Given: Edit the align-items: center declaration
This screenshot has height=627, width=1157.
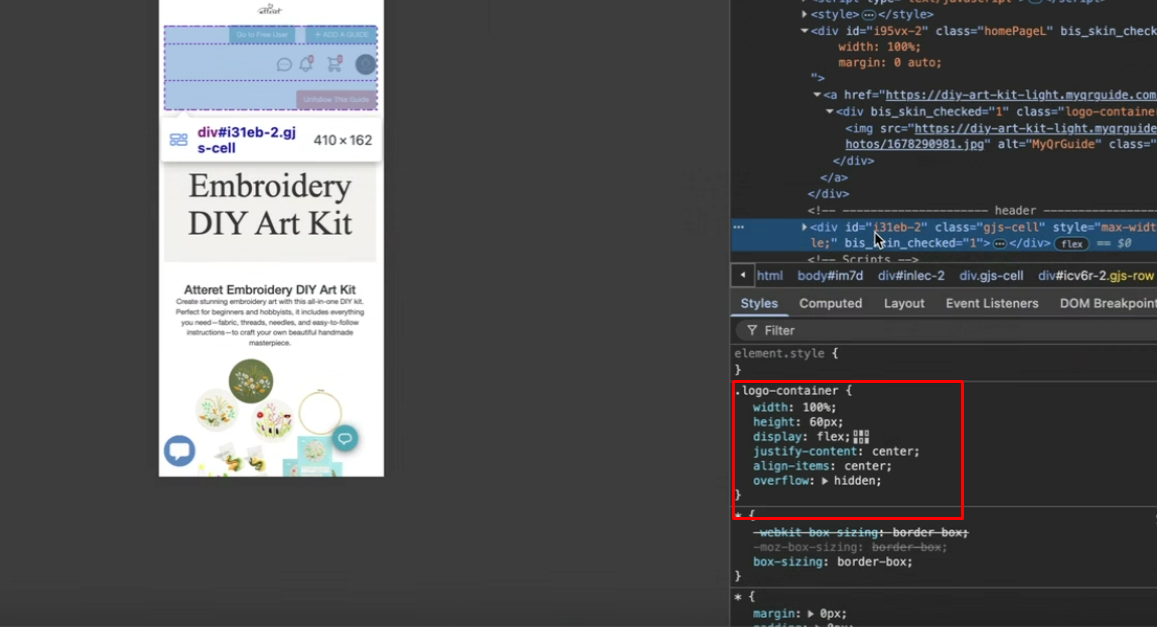Looking at the screenshot, I should tap(822, 466).
